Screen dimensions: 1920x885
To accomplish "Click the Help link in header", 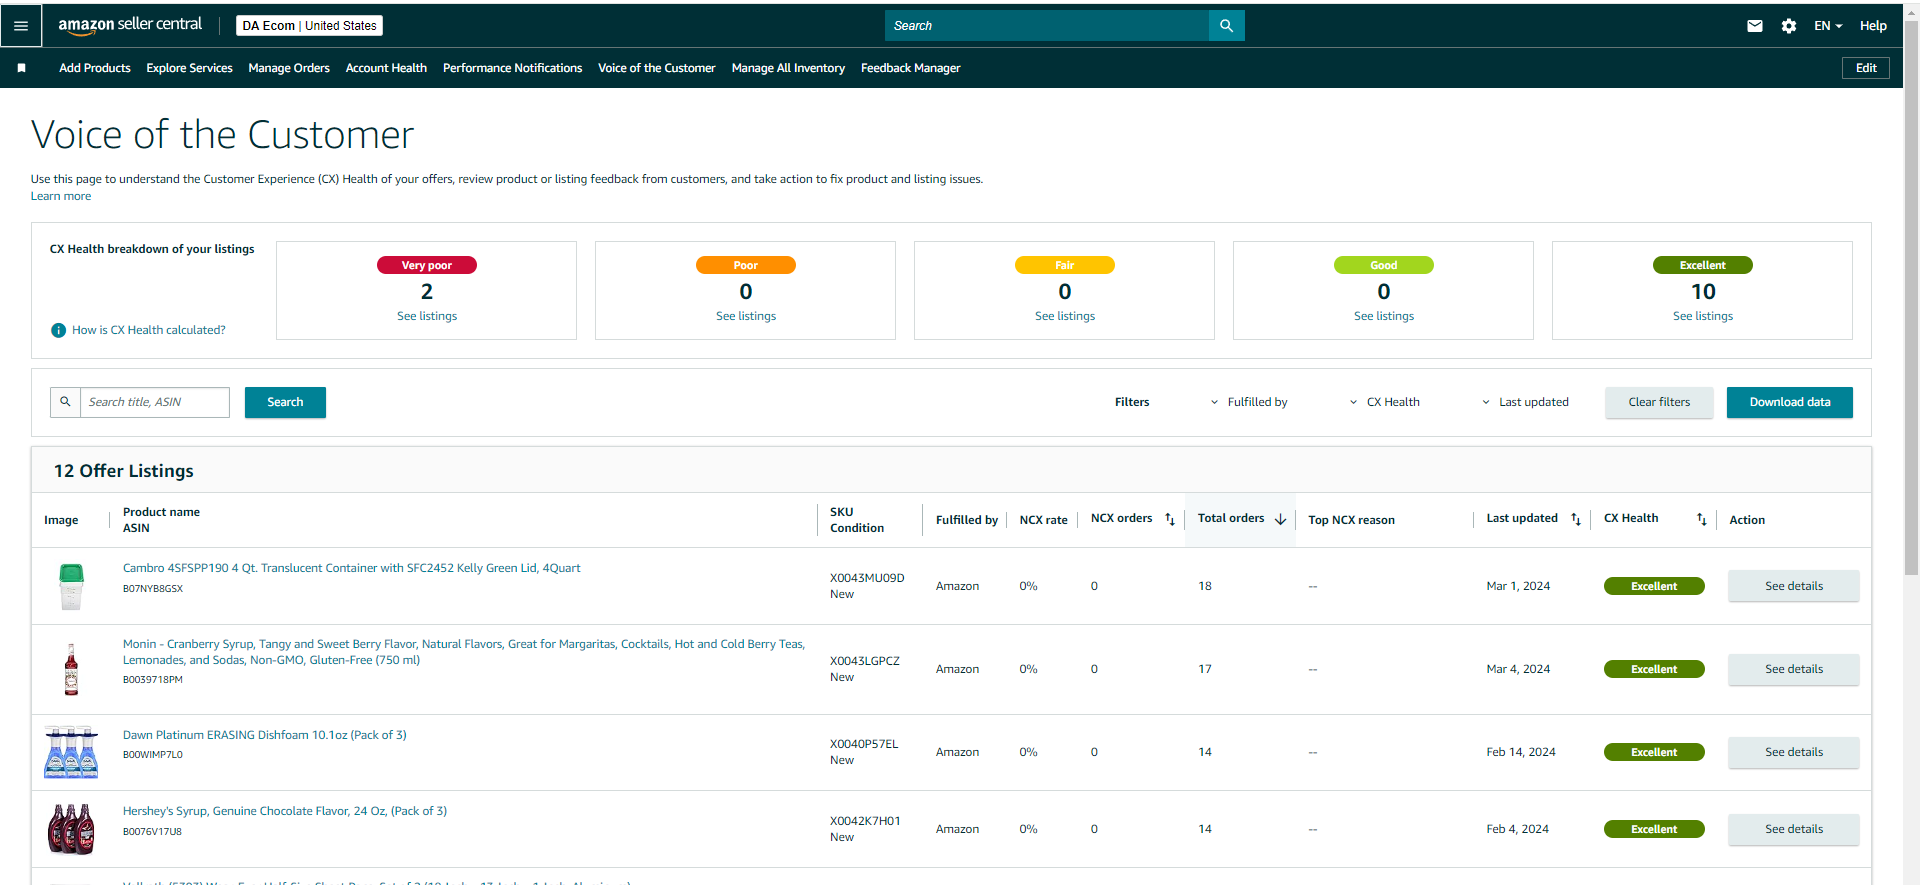I will point(1873,26).
